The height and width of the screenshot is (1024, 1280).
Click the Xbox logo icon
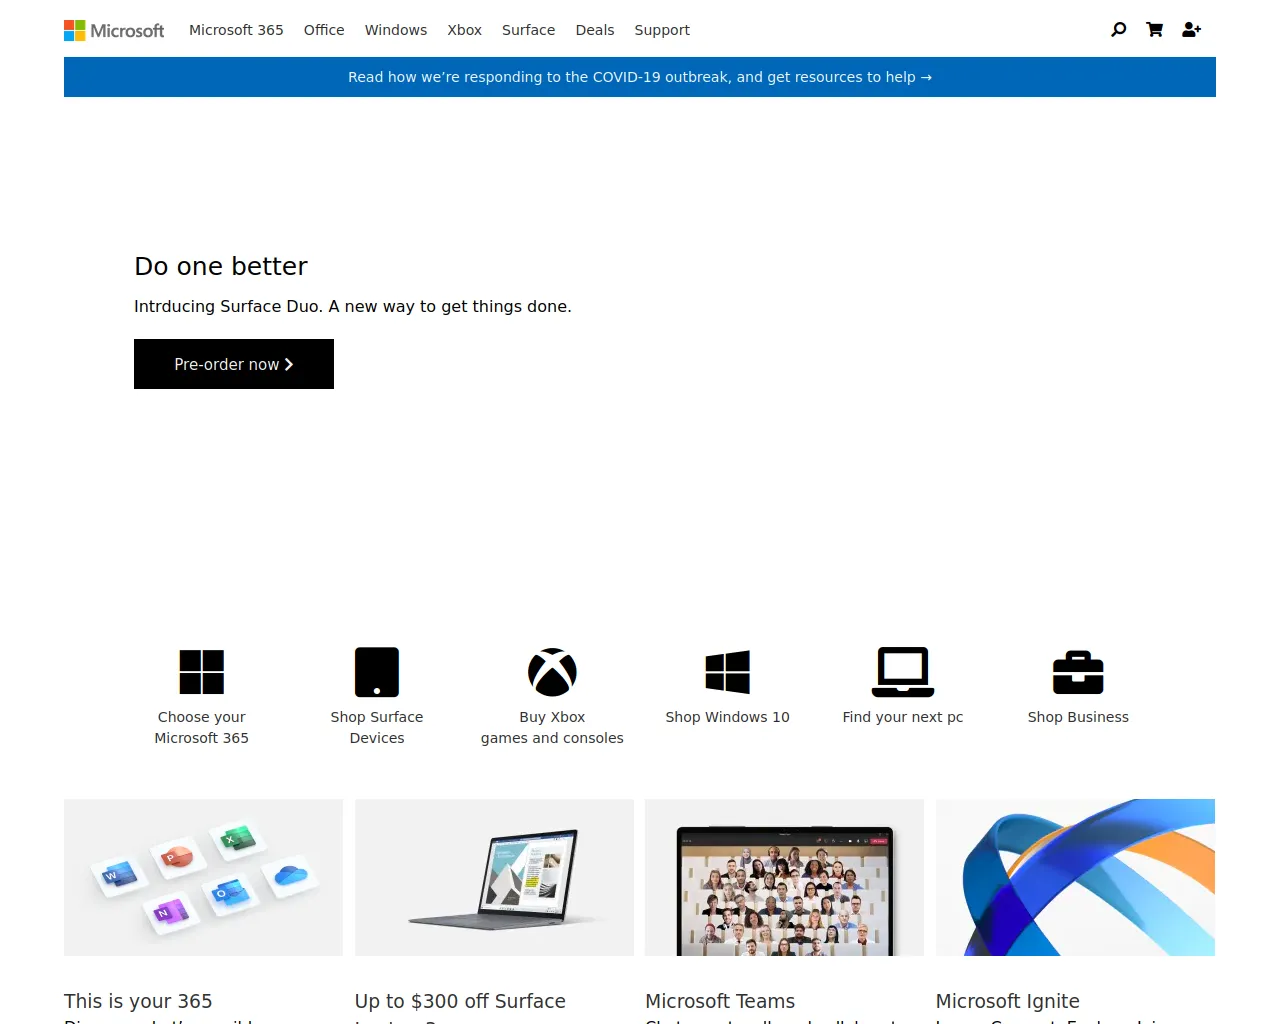click(552, 672)
